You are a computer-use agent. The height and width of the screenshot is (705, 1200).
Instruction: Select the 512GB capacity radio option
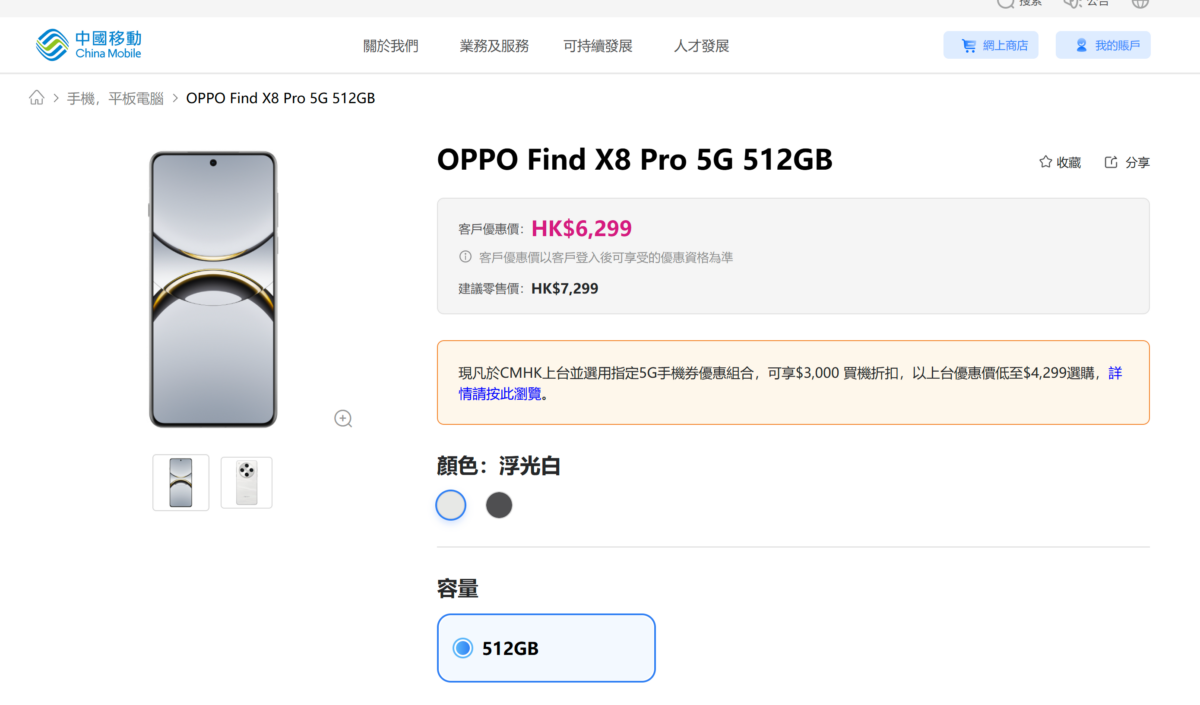click(x=463, y=648)
